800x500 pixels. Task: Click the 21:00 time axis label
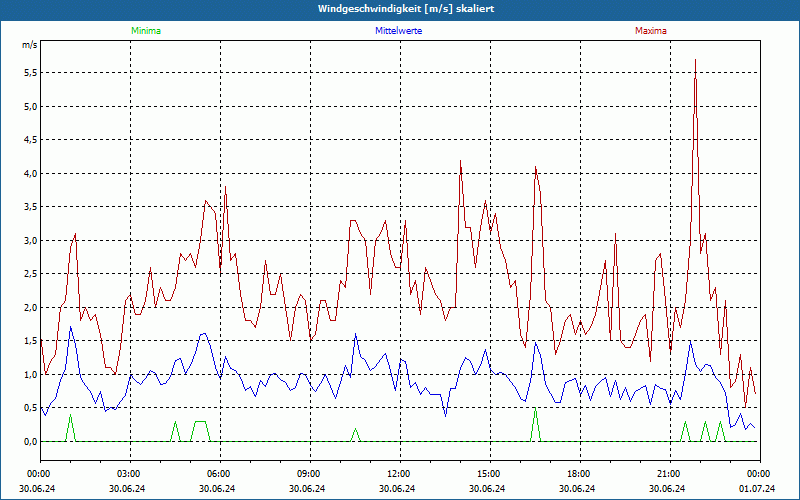(x=670, y=474)
